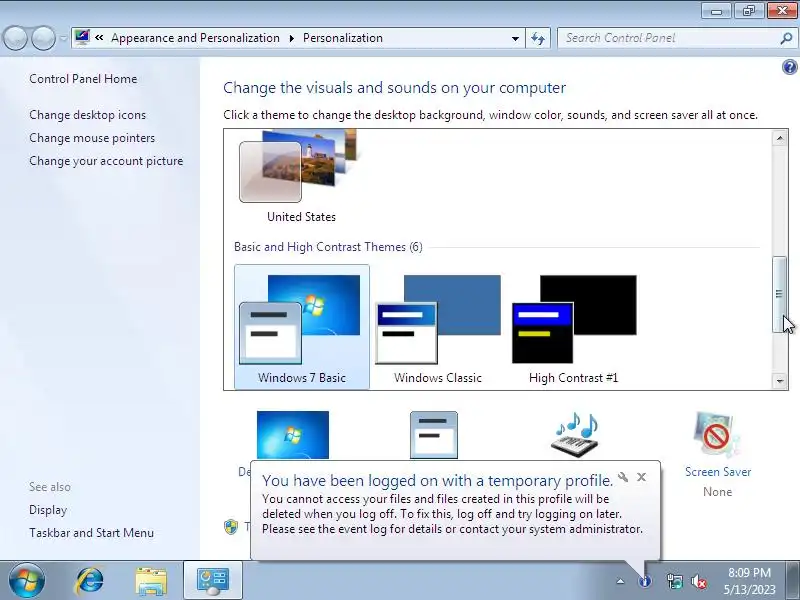Expand the address bar history dropdown
Screen dimensions: 800x600
515,38
